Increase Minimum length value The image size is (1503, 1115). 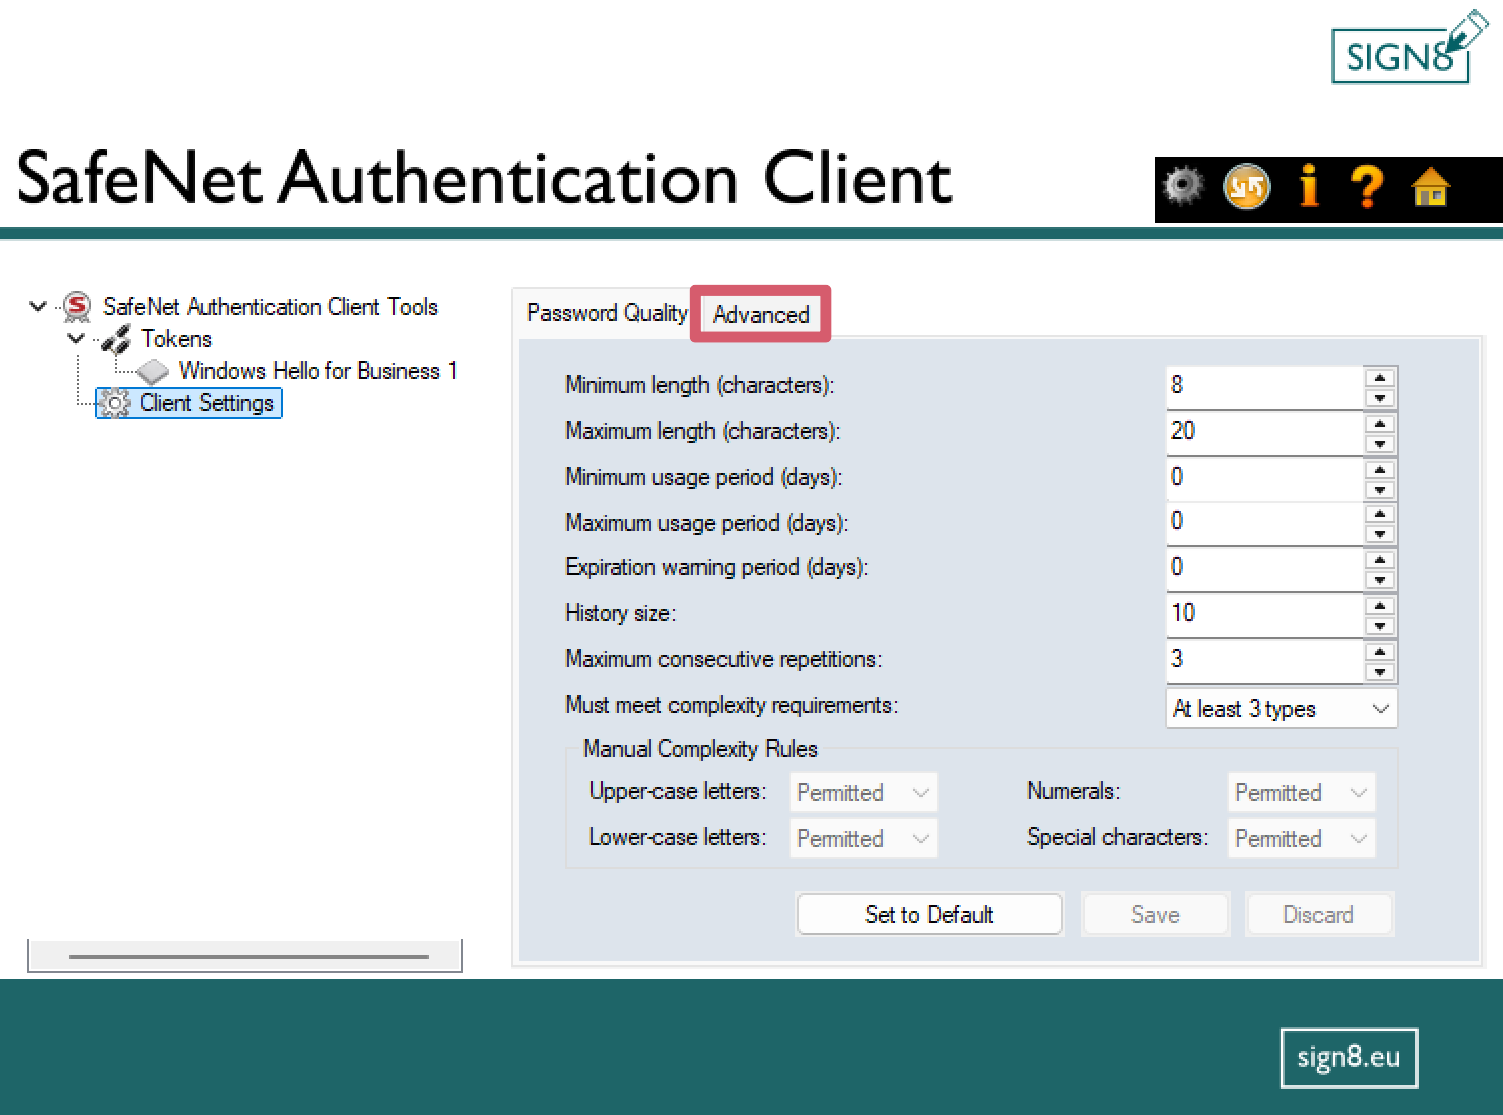(x=1380, y=377)
